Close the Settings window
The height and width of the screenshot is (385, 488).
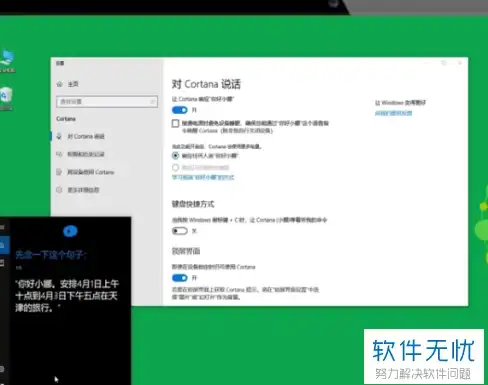click(x=460, y=63)
